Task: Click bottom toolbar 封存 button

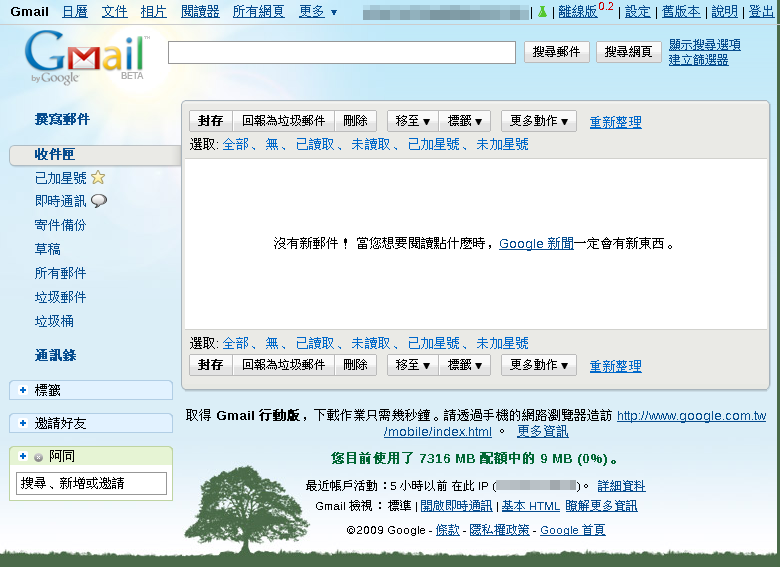Action: point(211,365)
